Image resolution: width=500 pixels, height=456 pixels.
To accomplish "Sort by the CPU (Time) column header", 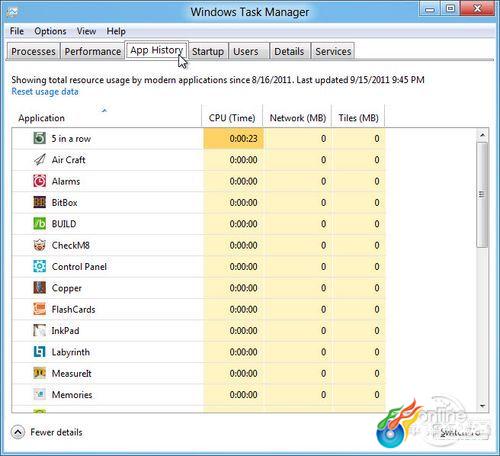I will coord(232,116).
